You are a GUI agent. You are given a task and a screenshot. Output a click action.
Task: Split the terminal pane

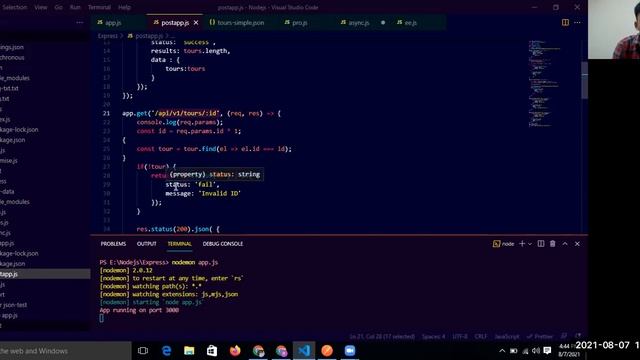541,244
